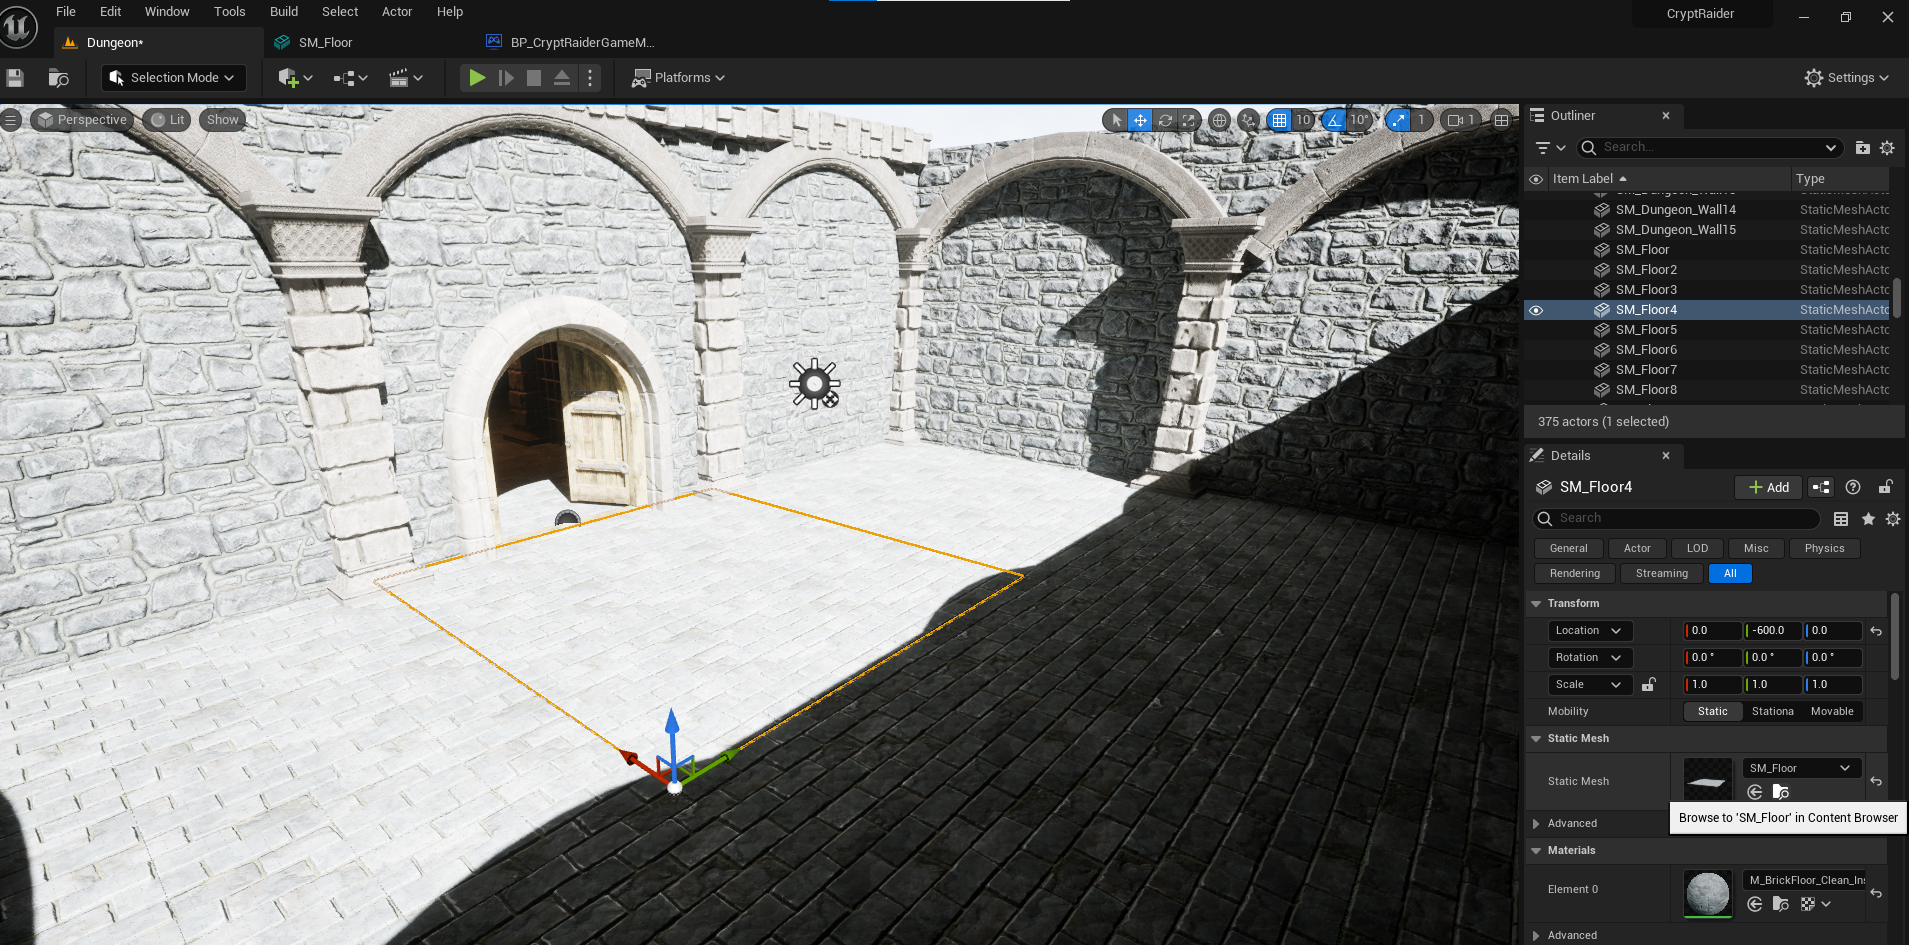Toggle world/local coordinate space globe icon
Image resolution: width=1909 pixels, height=945 pixels.
pos(1219,120)
